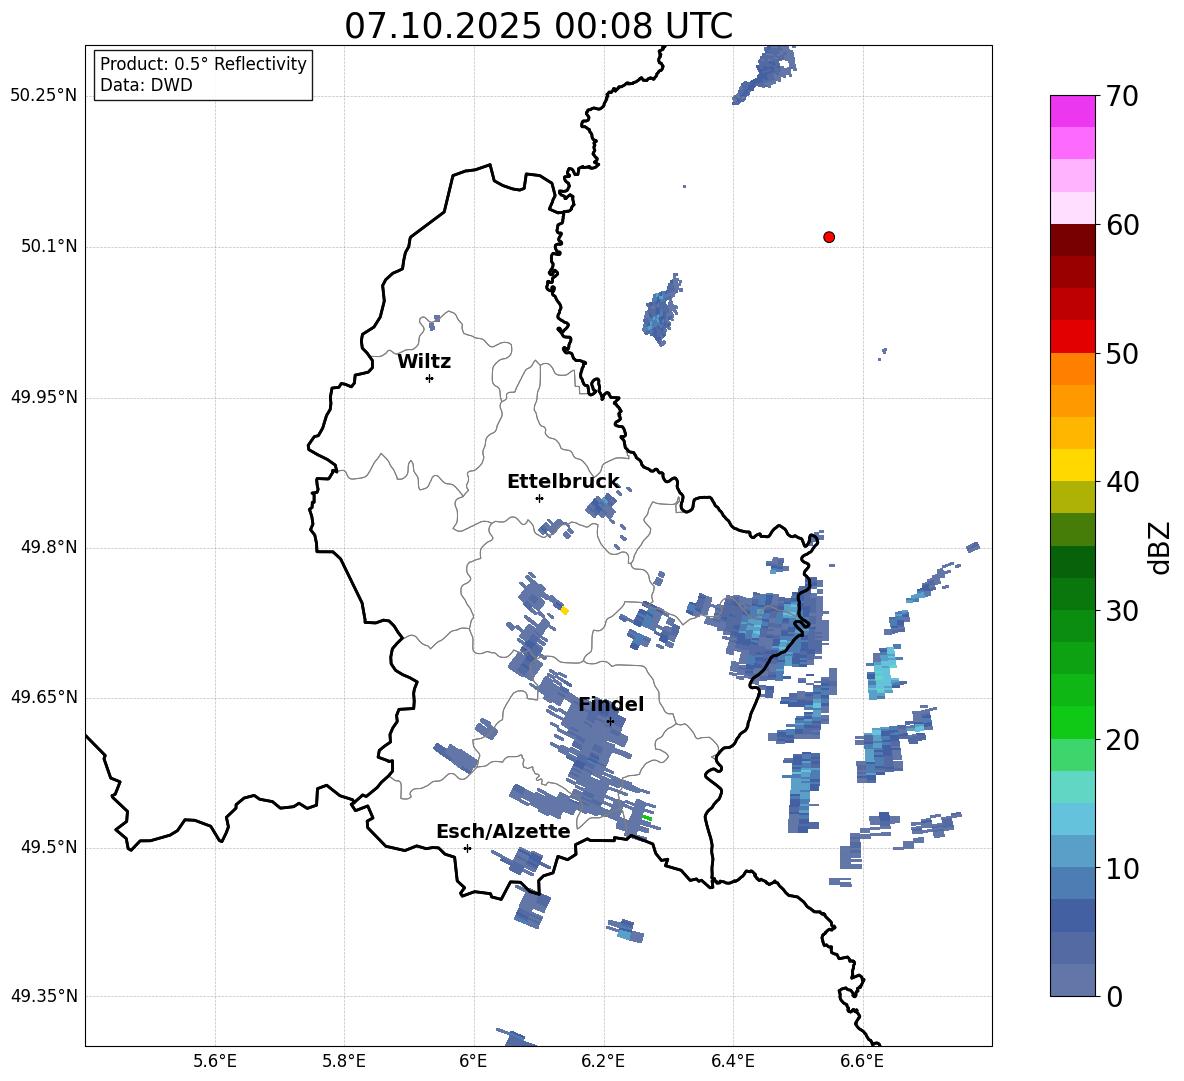Click the 10 tick on the colorbar

1122,868
